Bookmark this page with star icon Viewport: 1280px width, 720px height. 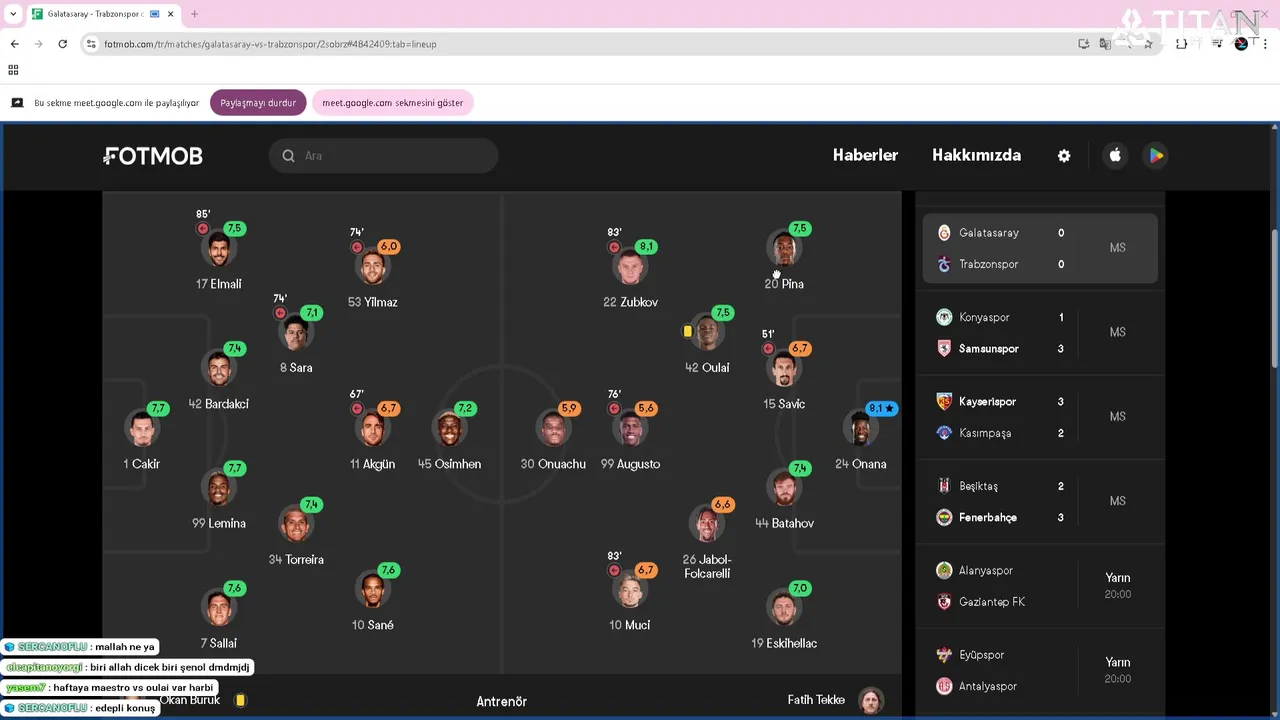coord(1148,44)
